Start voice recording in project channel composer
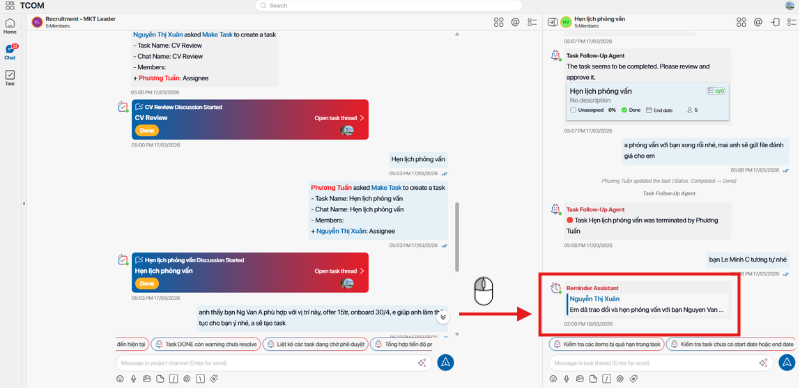799x388 pixels. coord(134,379)
